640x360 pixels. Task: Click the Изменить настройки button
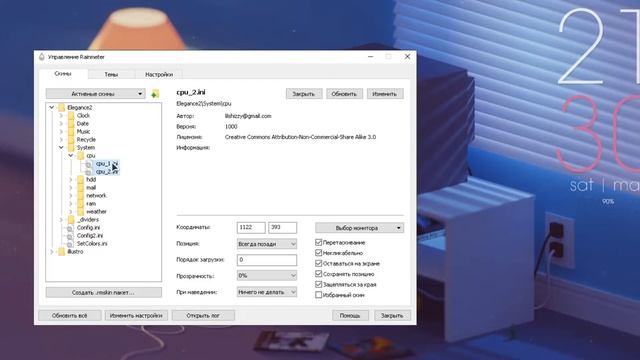point(136,316)
